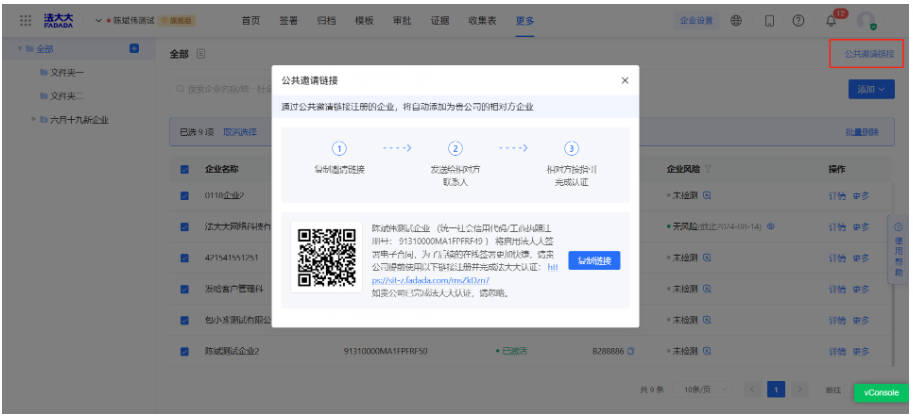Open the language globe icon

(x=737, y=20)
